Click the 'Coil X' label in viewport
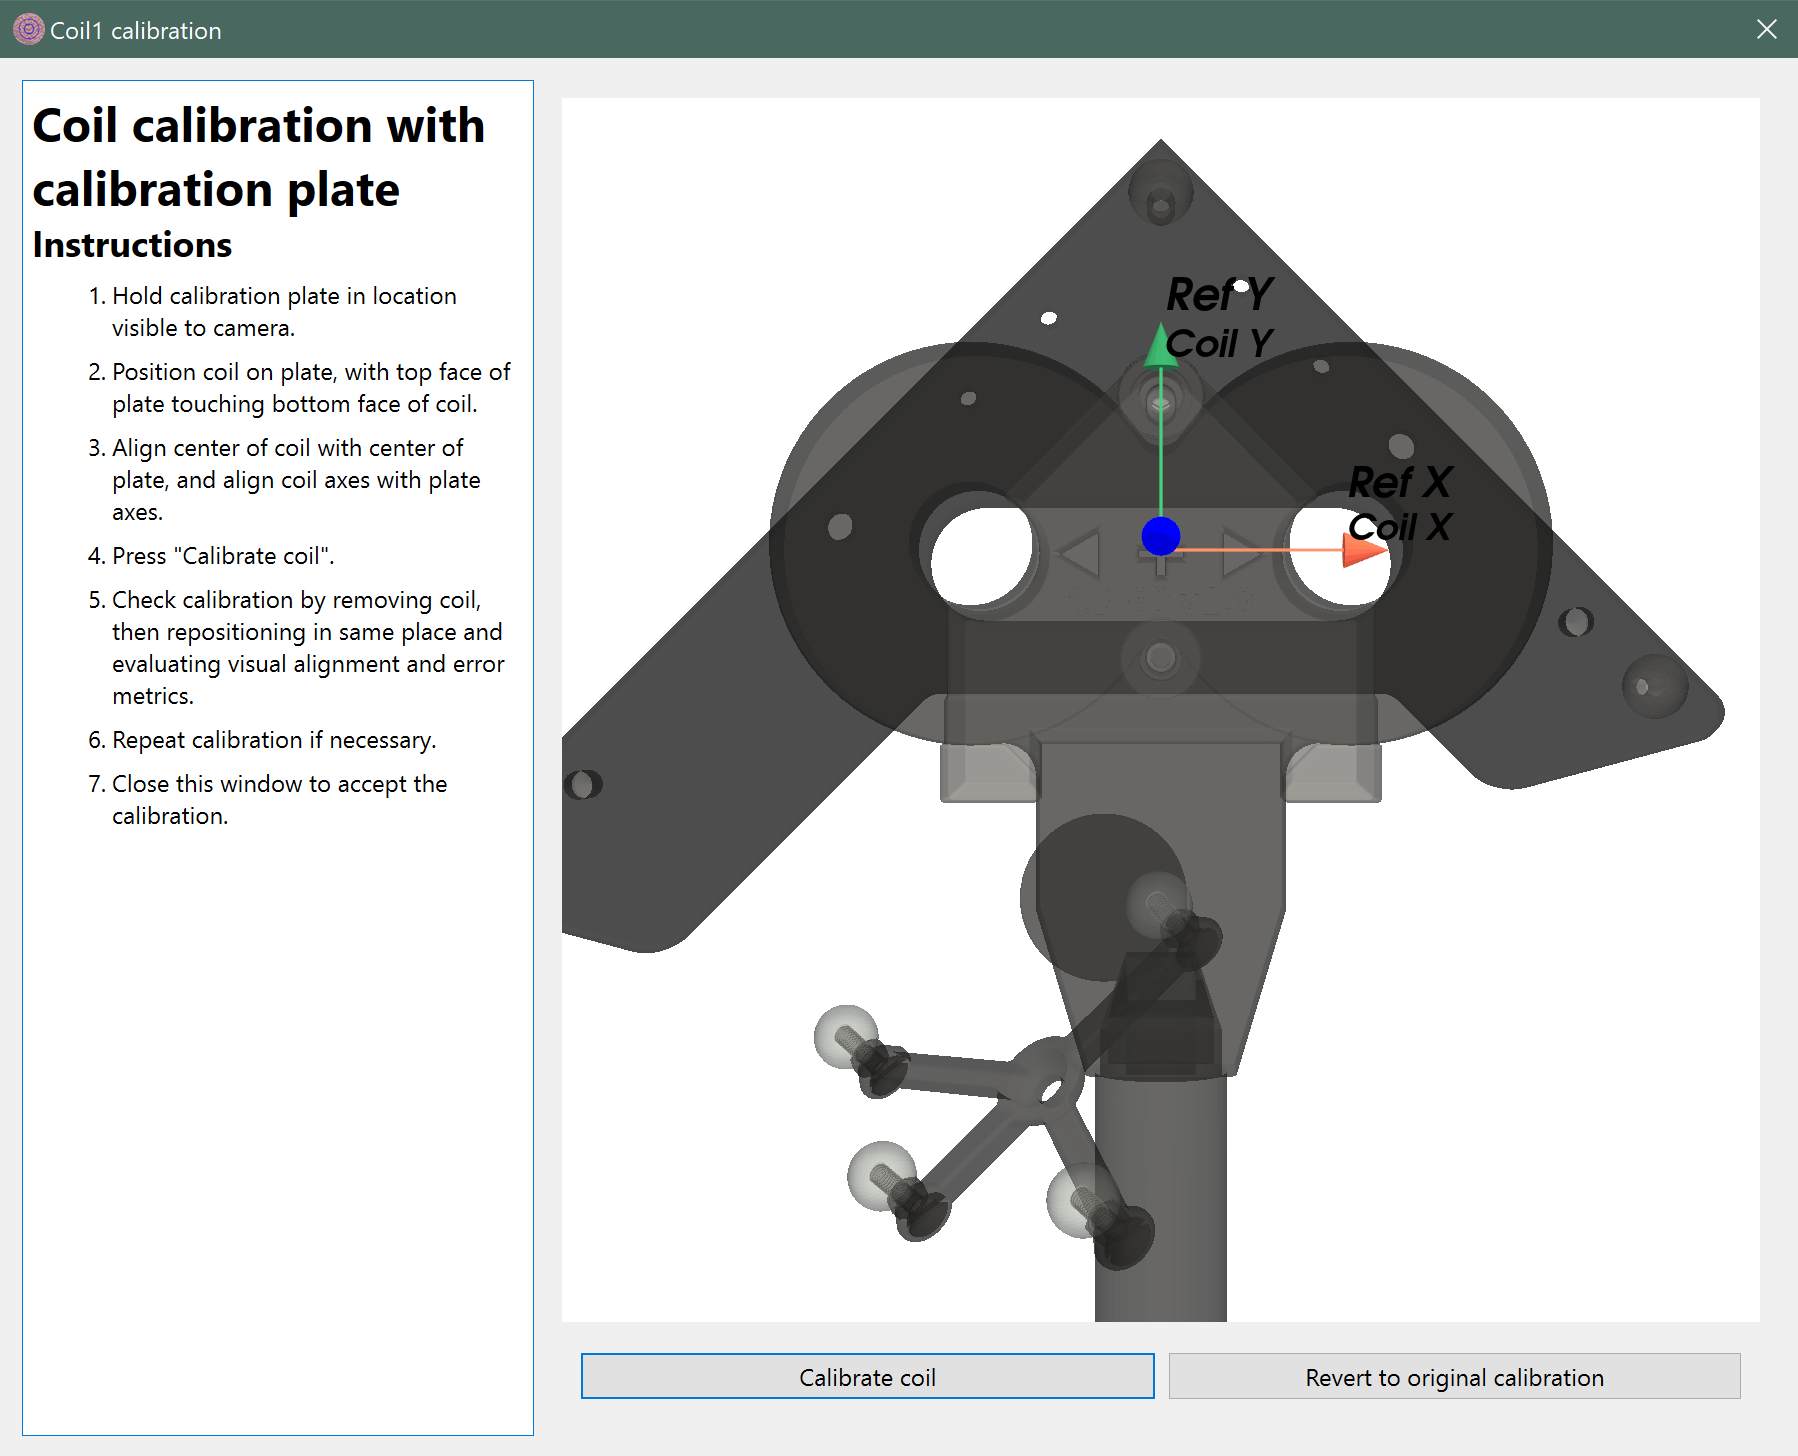The width and height of the screenshot is (1798, 1456). point(1400,527)
